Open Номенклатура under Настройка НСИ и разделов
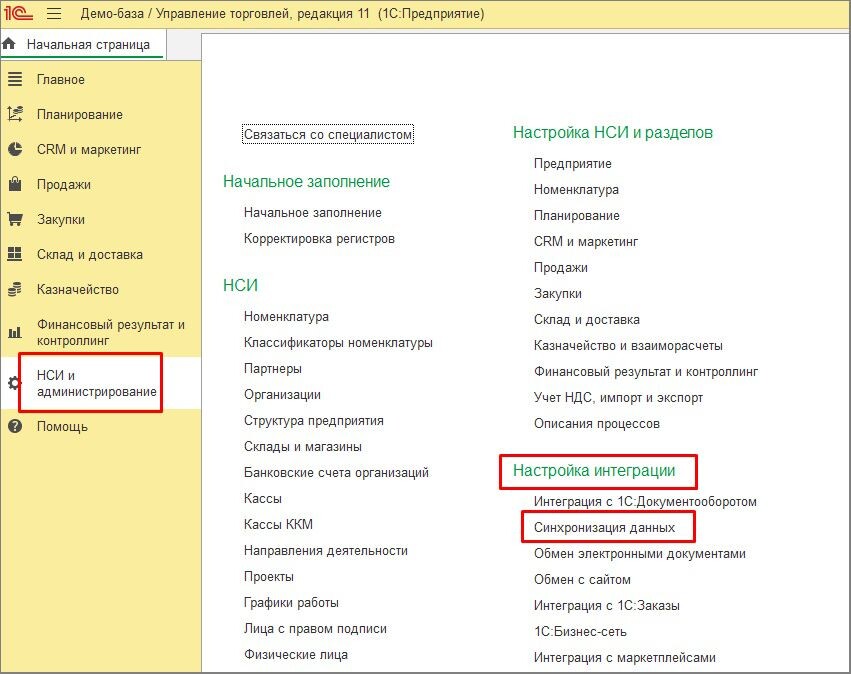The width and height of the screenshot is (851, 674). [576, 189]
